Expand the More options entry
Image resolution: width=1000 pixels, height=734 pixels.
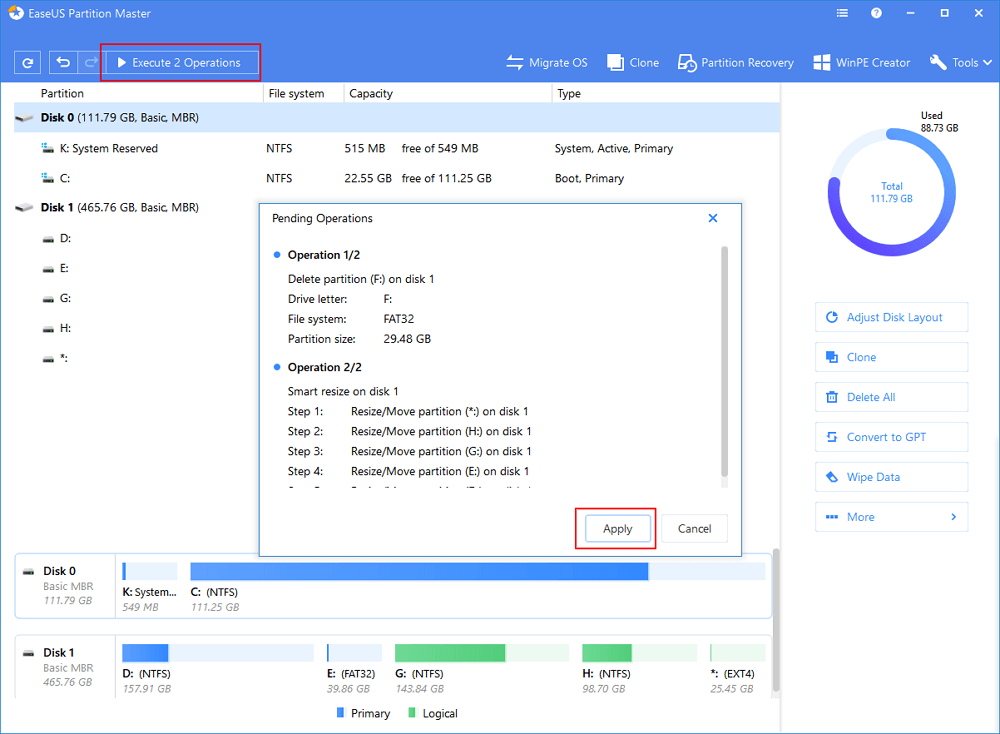pos(891,517)
